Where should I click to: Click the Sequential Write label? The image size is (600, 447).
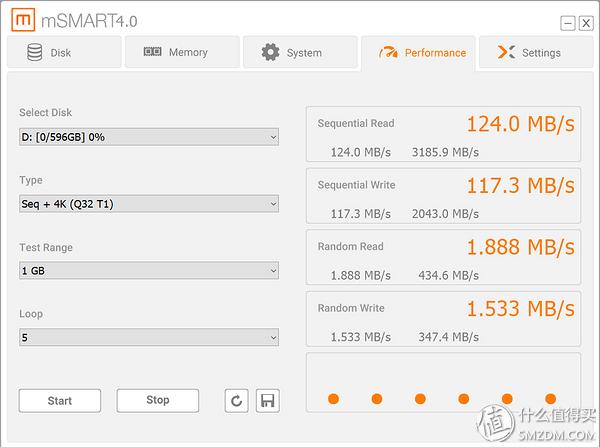click(357, 185)
